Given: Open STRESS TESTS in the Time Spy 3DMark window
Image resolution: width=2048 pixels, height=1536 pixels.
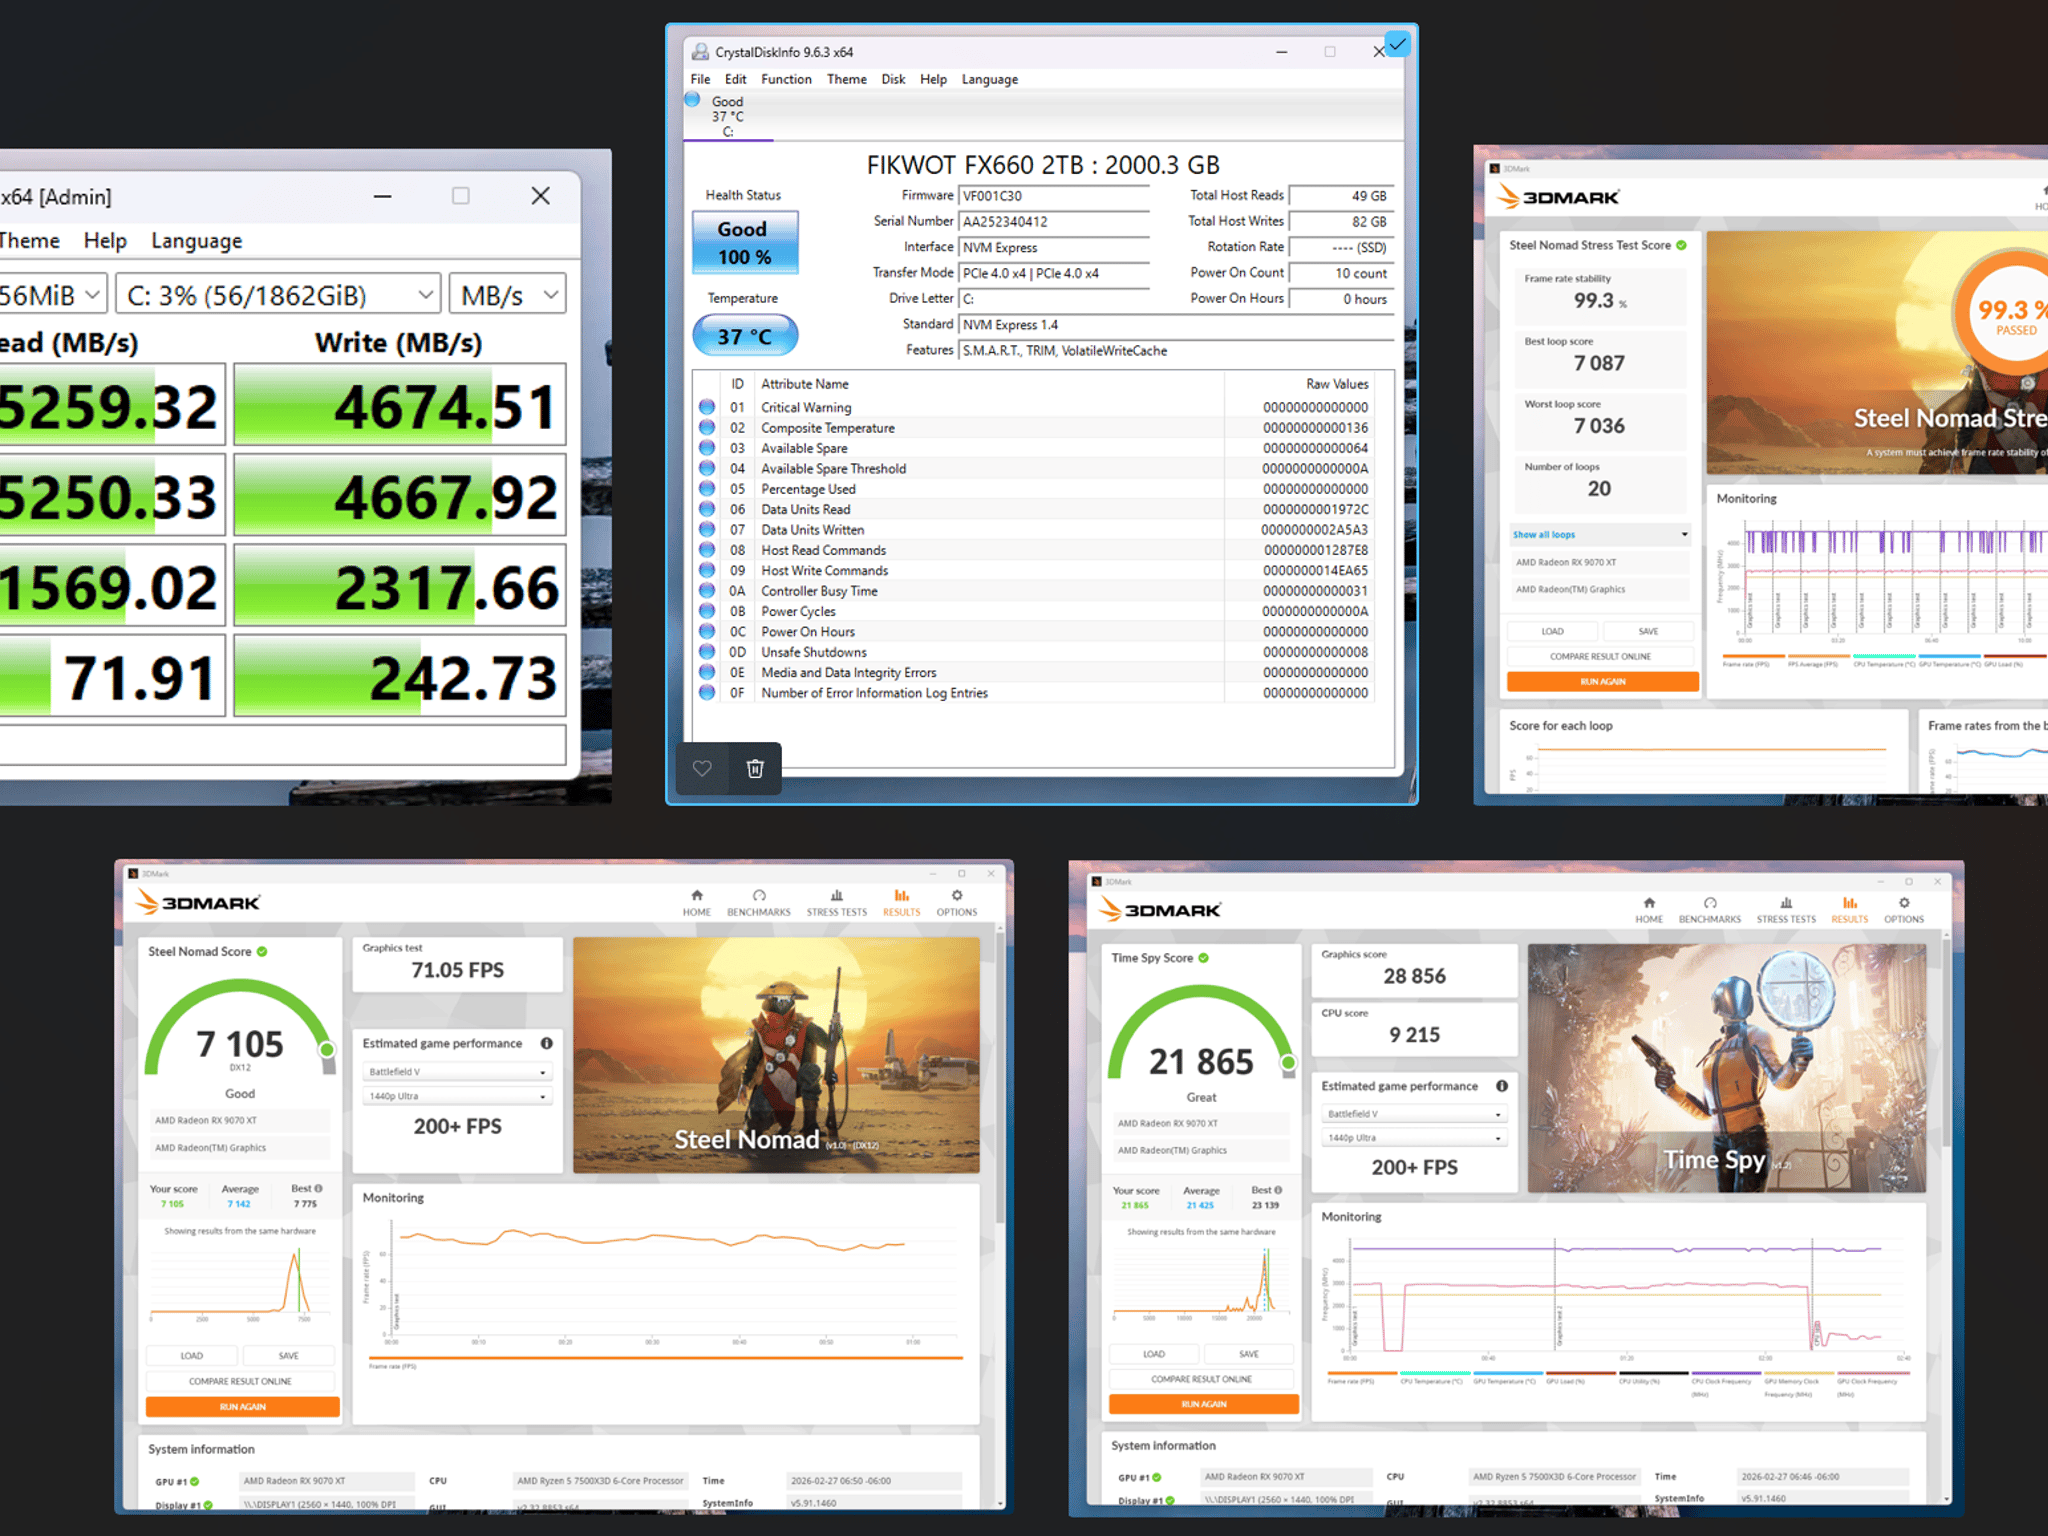Looking at the screenshot, I should coord(1786,910).
